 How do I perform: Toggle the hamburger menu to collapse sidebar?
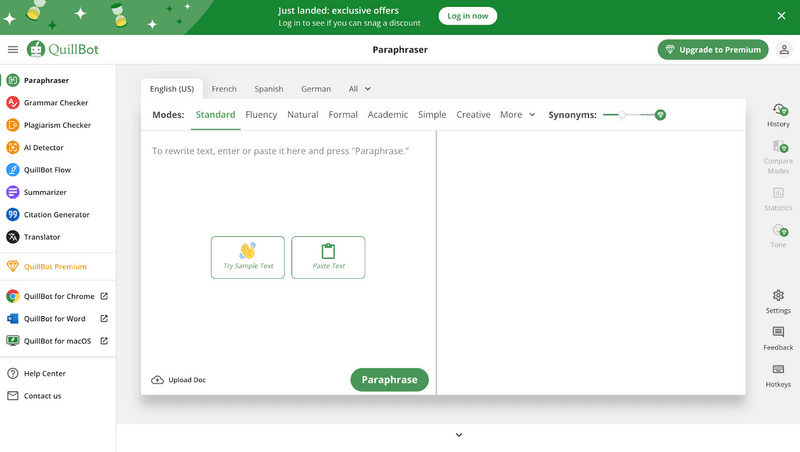[13, 49]
